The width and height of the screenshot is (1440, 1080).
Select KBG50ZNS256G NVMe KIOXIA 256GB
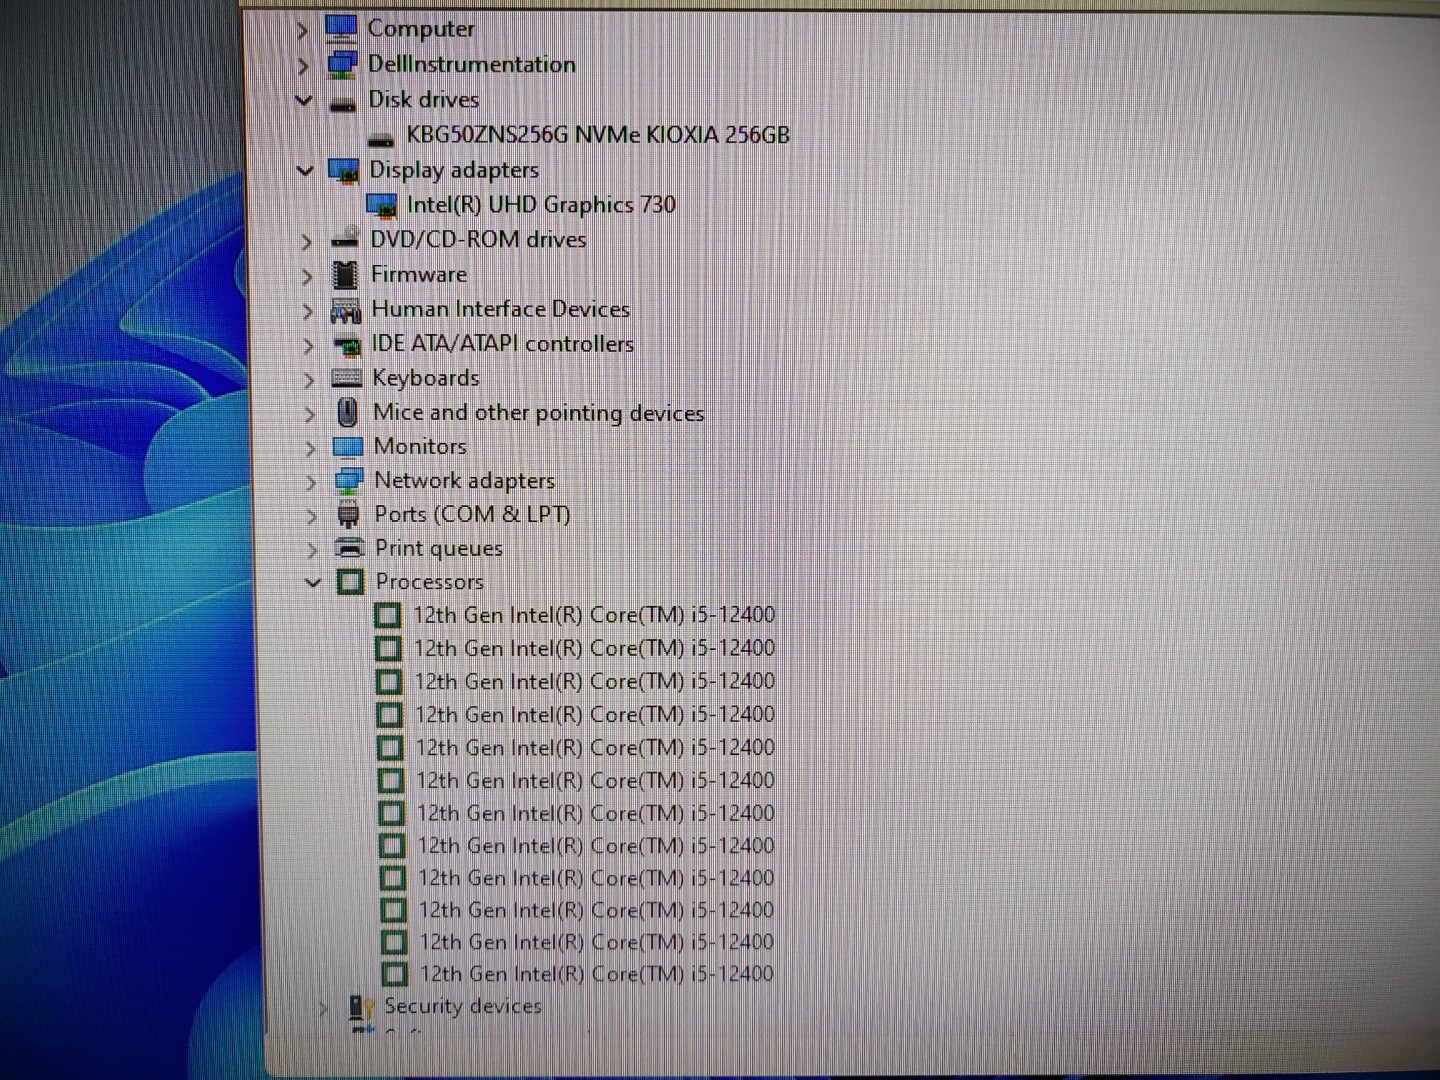tap(598, 135)
